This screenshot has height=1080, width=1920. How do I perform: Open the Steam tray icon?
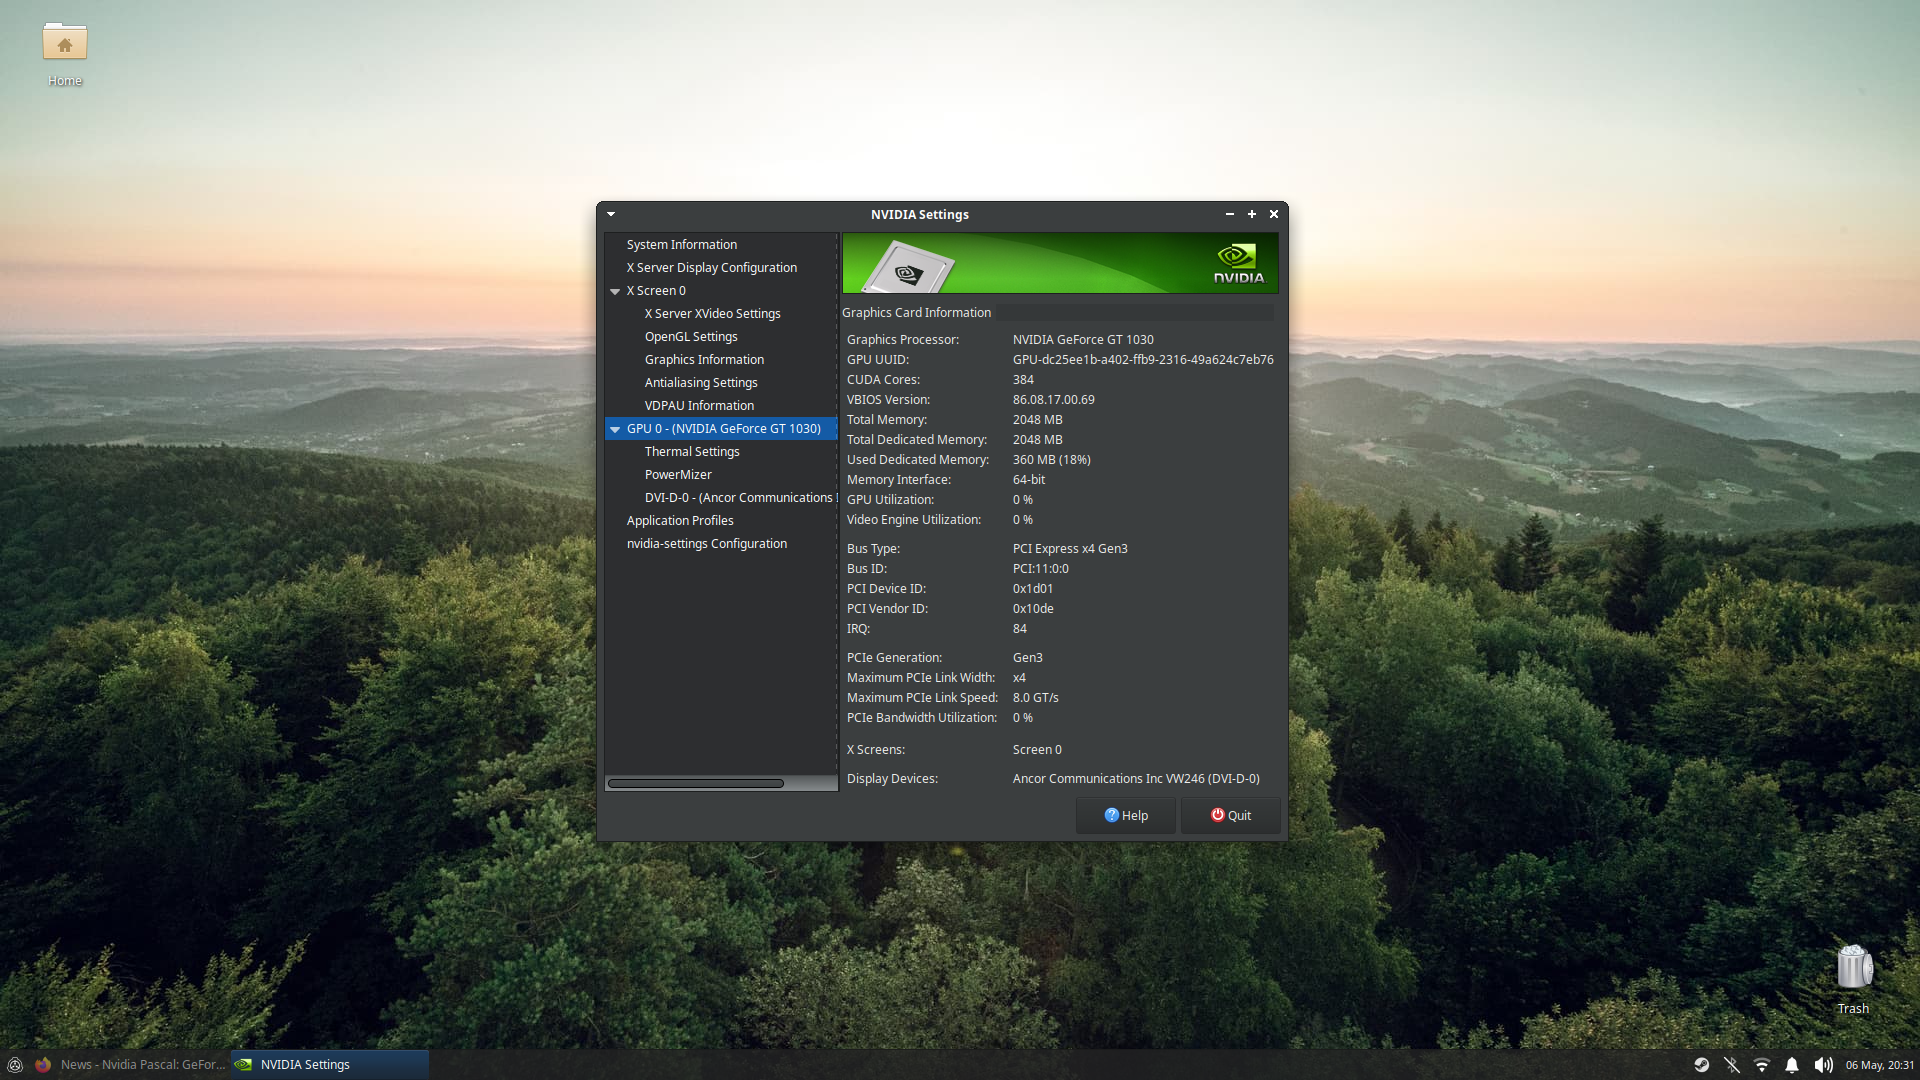pyautogui.click(x=1701, y=1065)
